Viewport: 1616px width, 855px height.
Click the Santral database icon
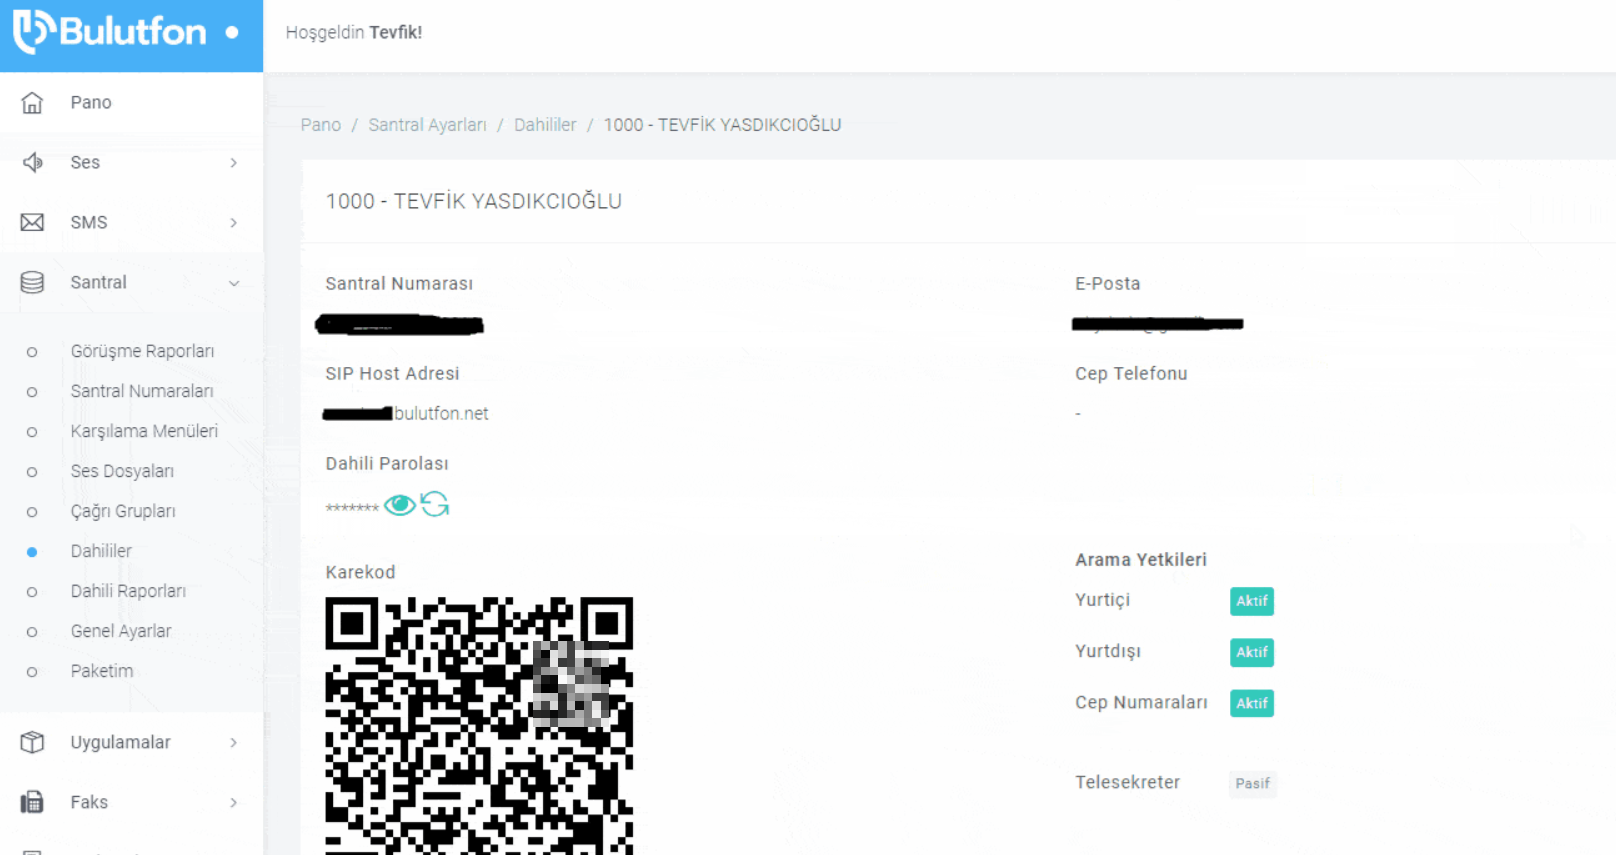point(32,283)
